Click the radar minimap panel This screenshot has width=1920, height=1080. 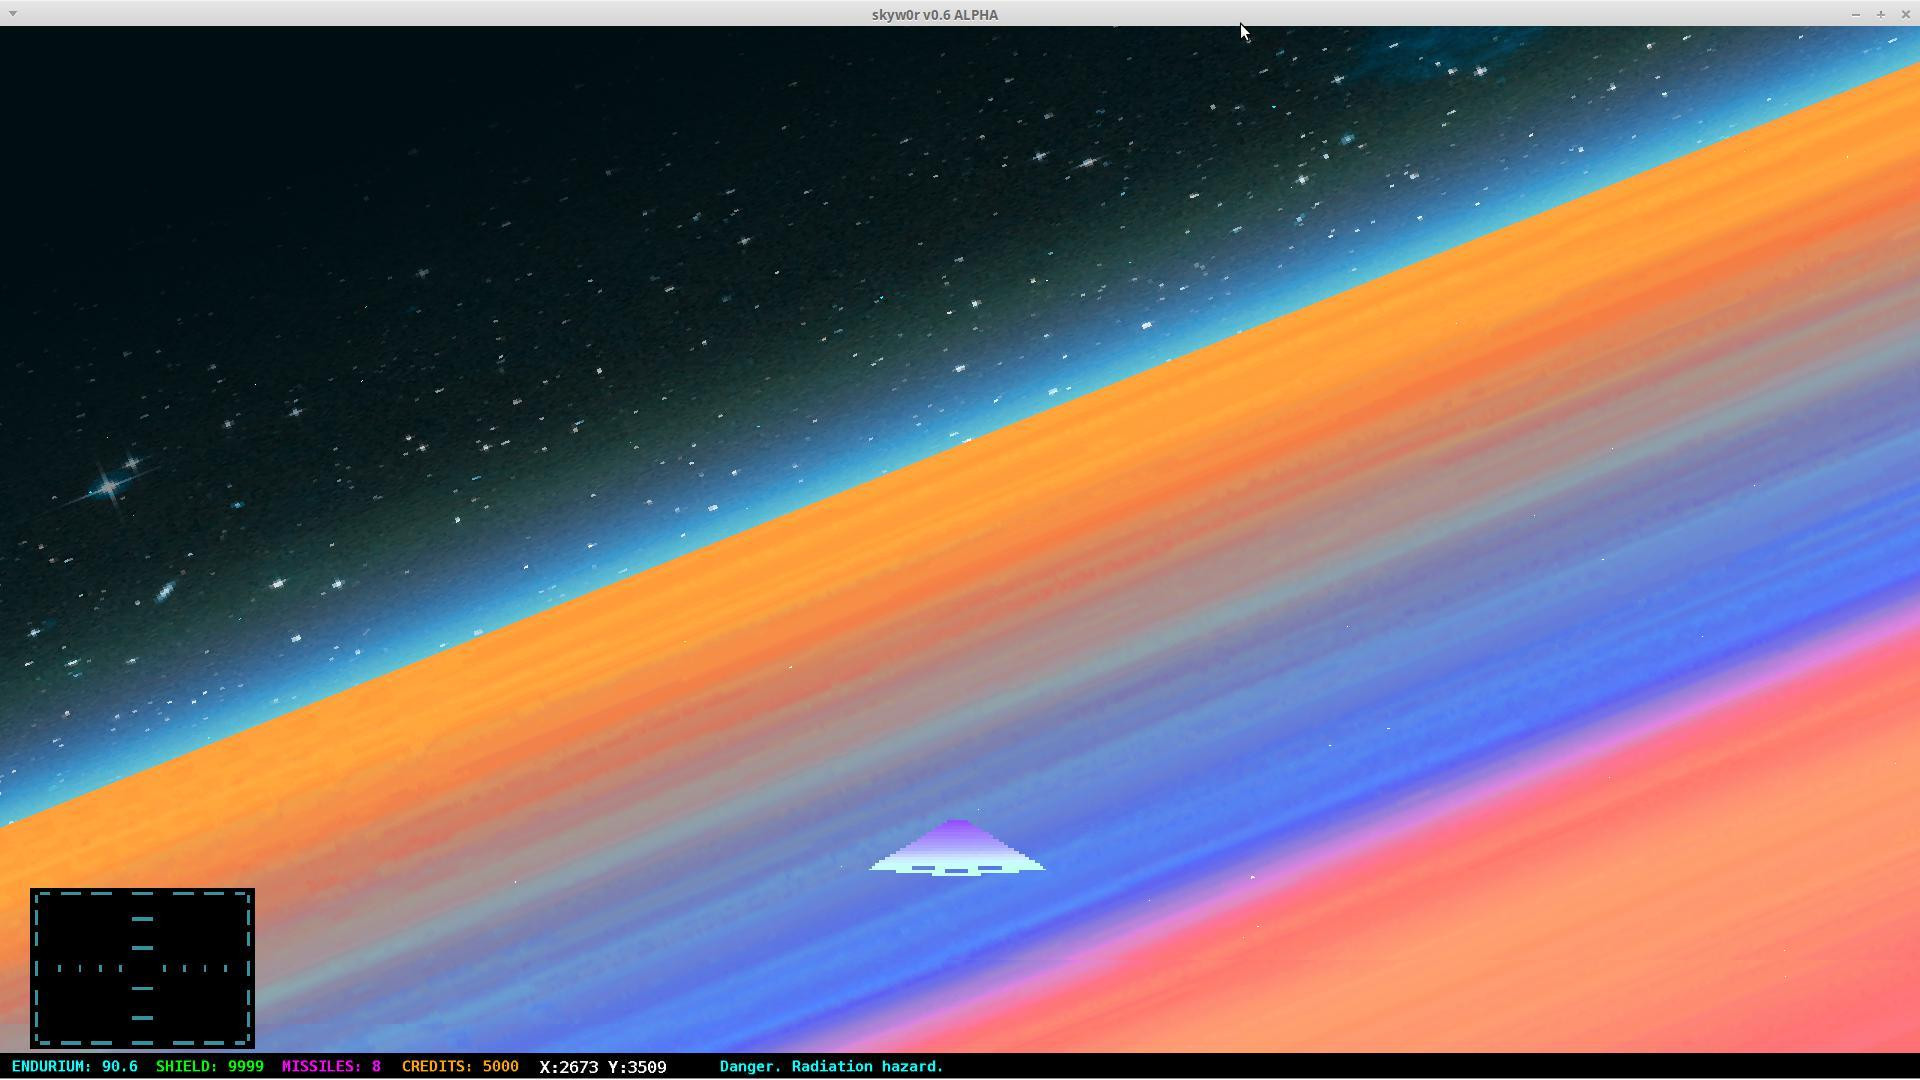[x=142, y=968]
